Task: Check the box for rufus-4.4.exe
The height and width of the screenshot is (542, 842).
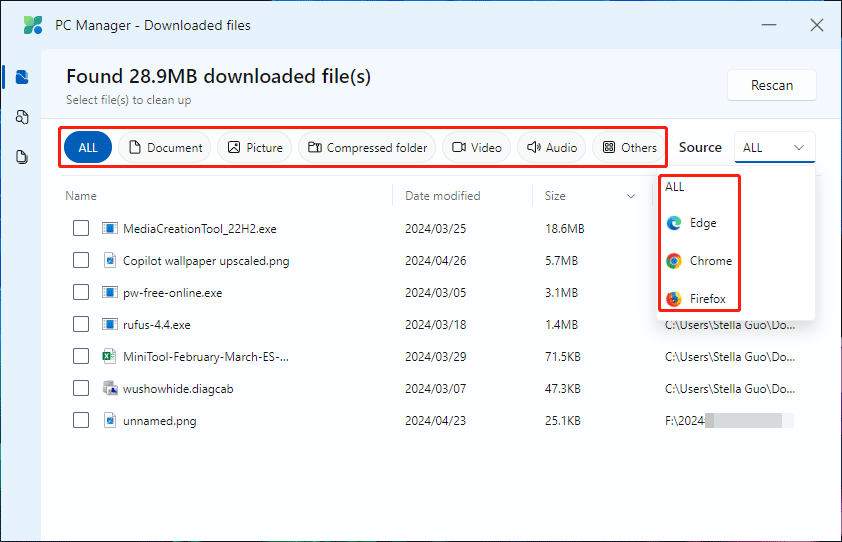Action: click(x=81, y=324)
